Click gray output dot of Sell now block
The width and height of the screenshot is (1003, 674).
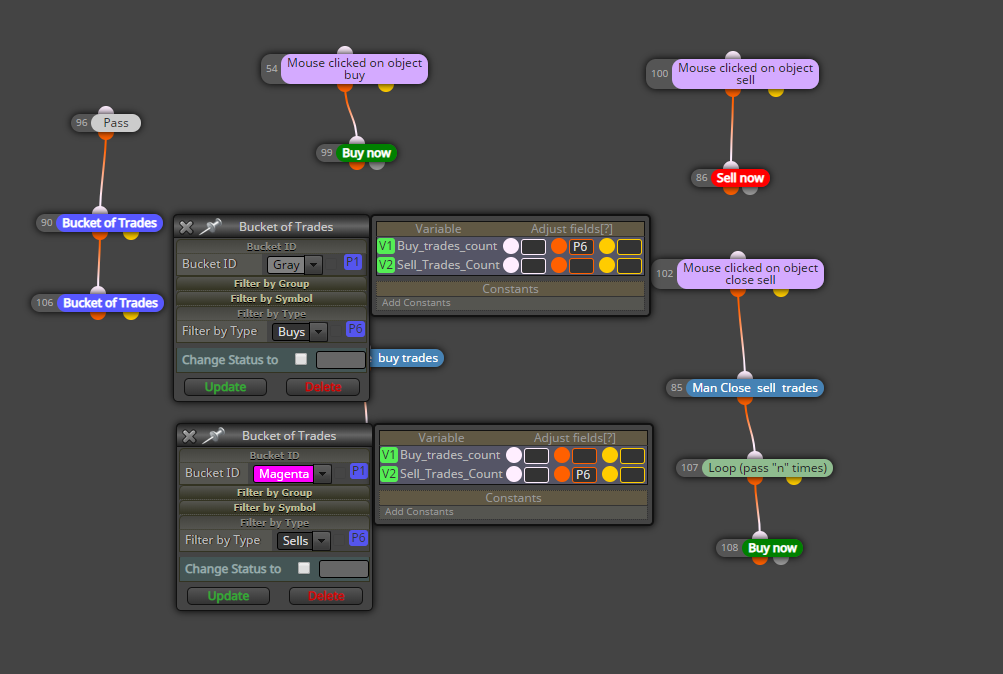(x=750, y=189)
